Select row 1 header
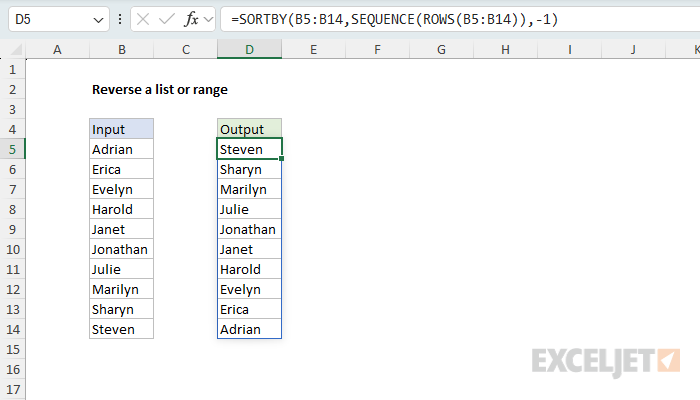 12,69
